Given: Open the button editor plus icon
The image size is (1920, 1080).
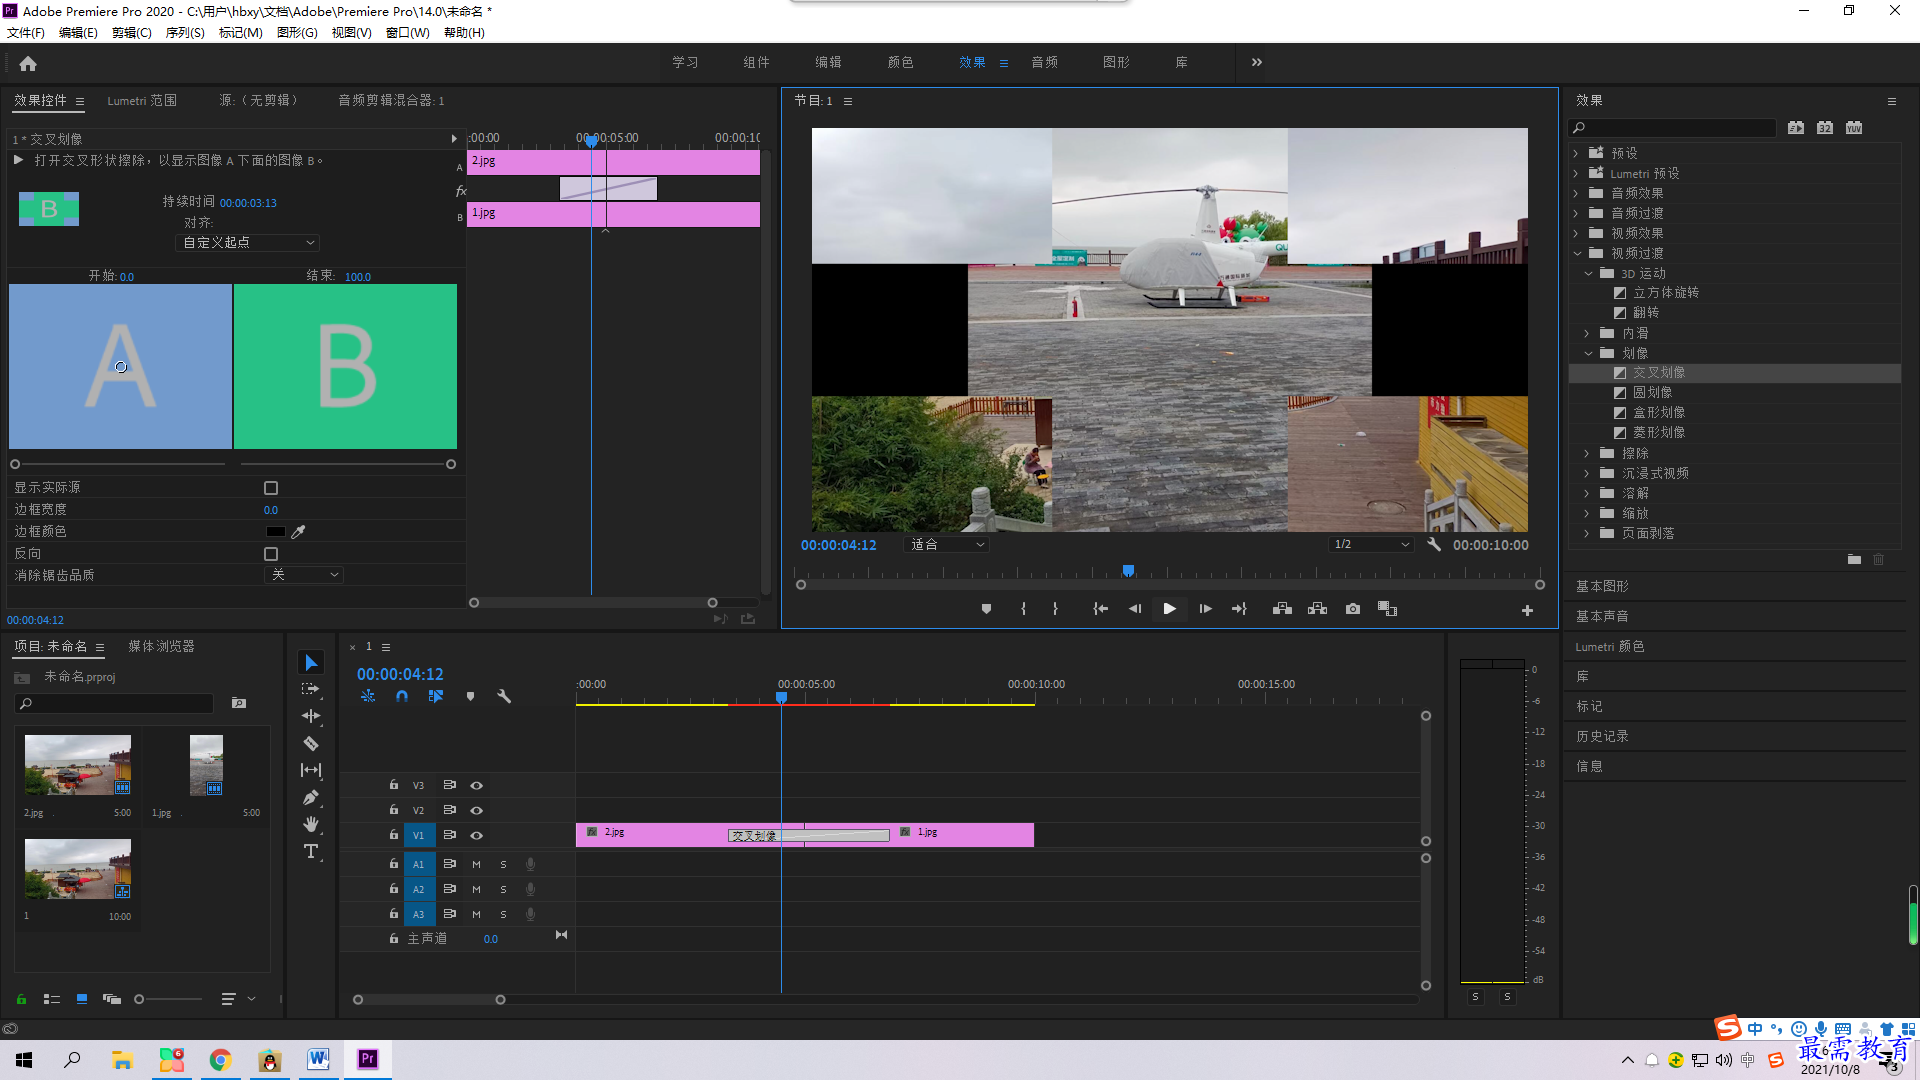Looking at the screenshot, I should pos(1527,610).
